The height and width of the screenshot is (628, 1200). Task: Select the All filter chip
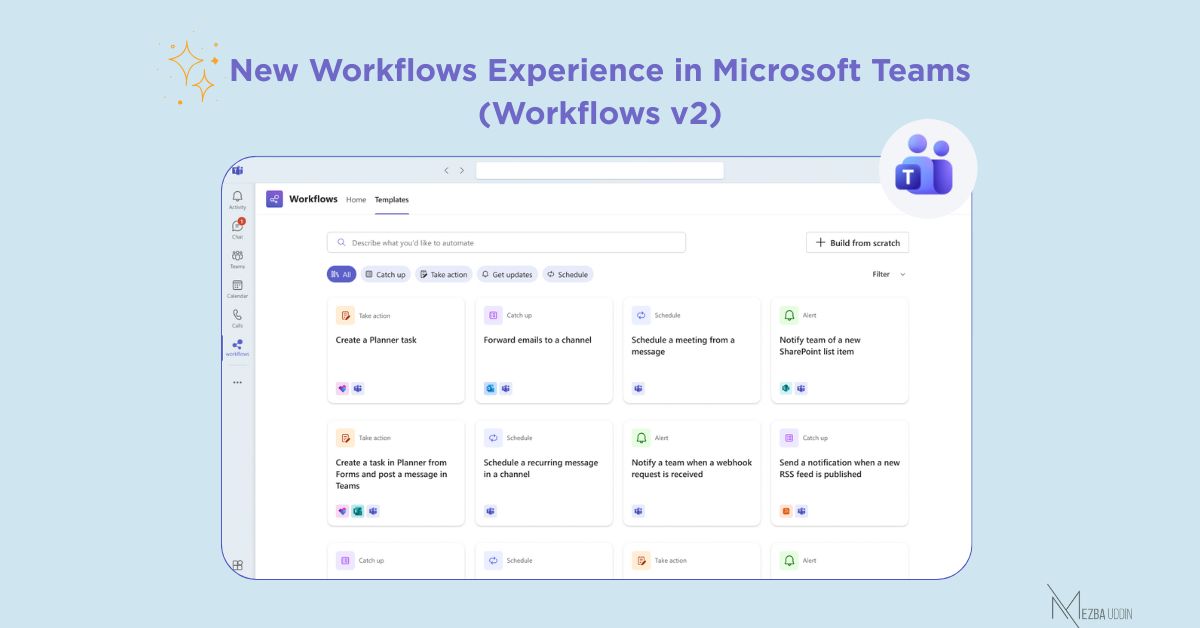(341, 274)
